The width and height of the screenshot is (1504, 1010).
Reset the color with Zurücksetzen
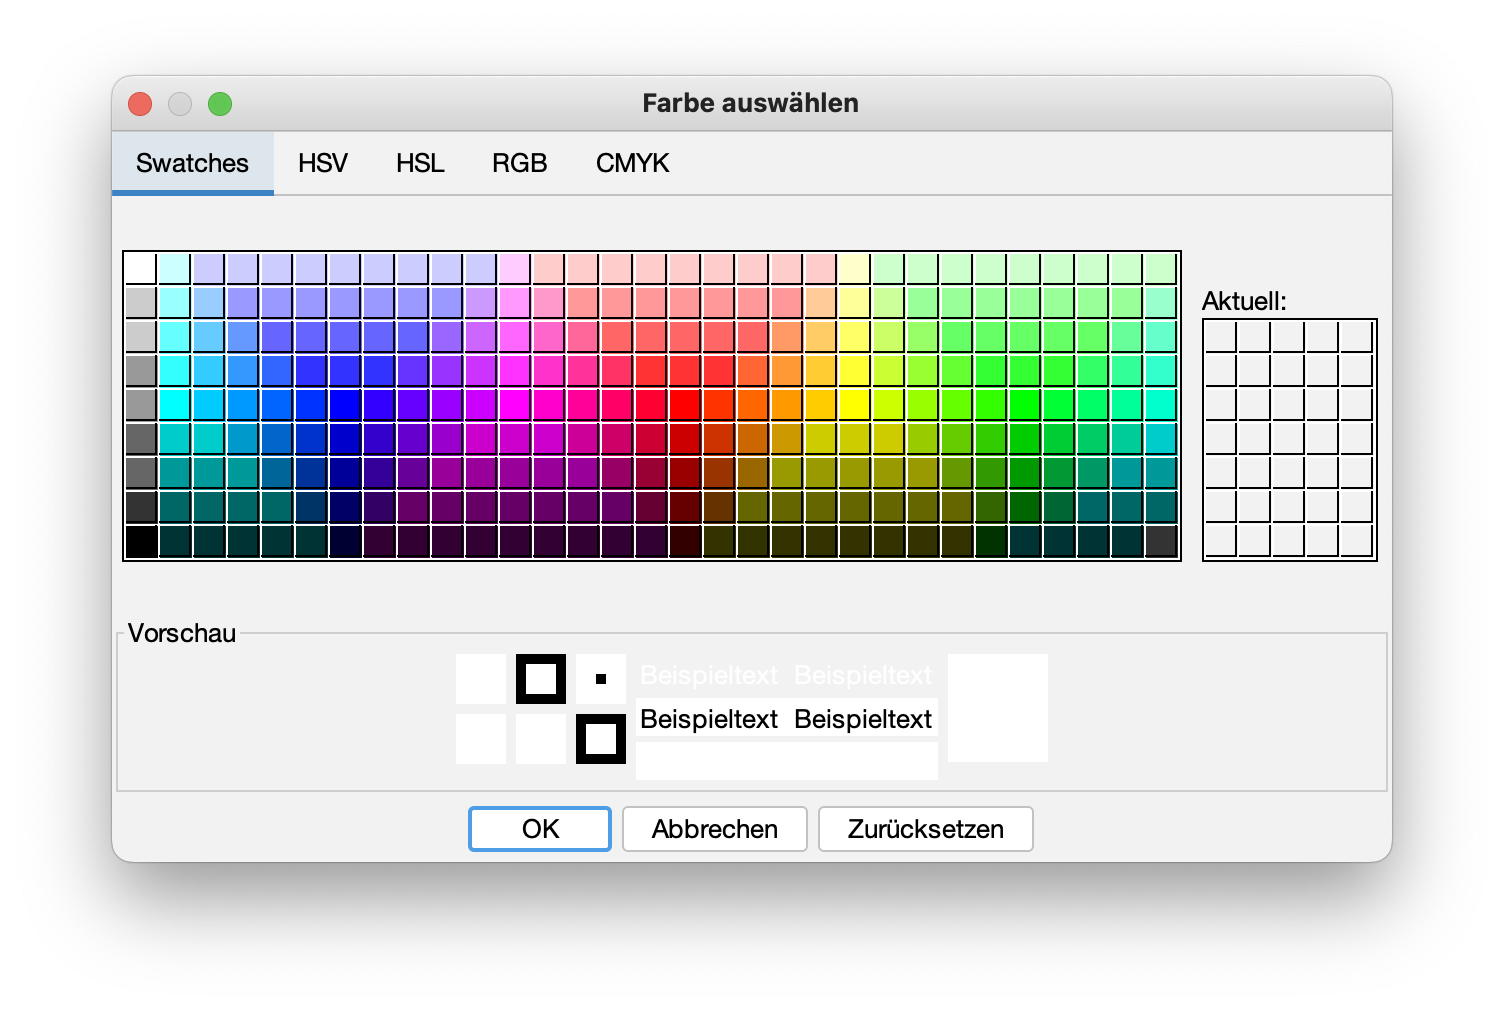925,829
